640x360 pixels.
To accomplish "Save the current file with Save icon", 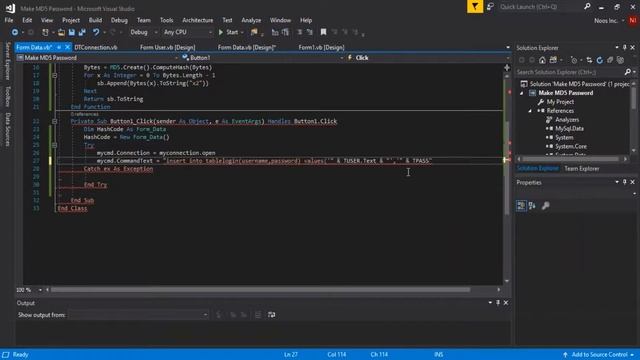I will (71, 32).
